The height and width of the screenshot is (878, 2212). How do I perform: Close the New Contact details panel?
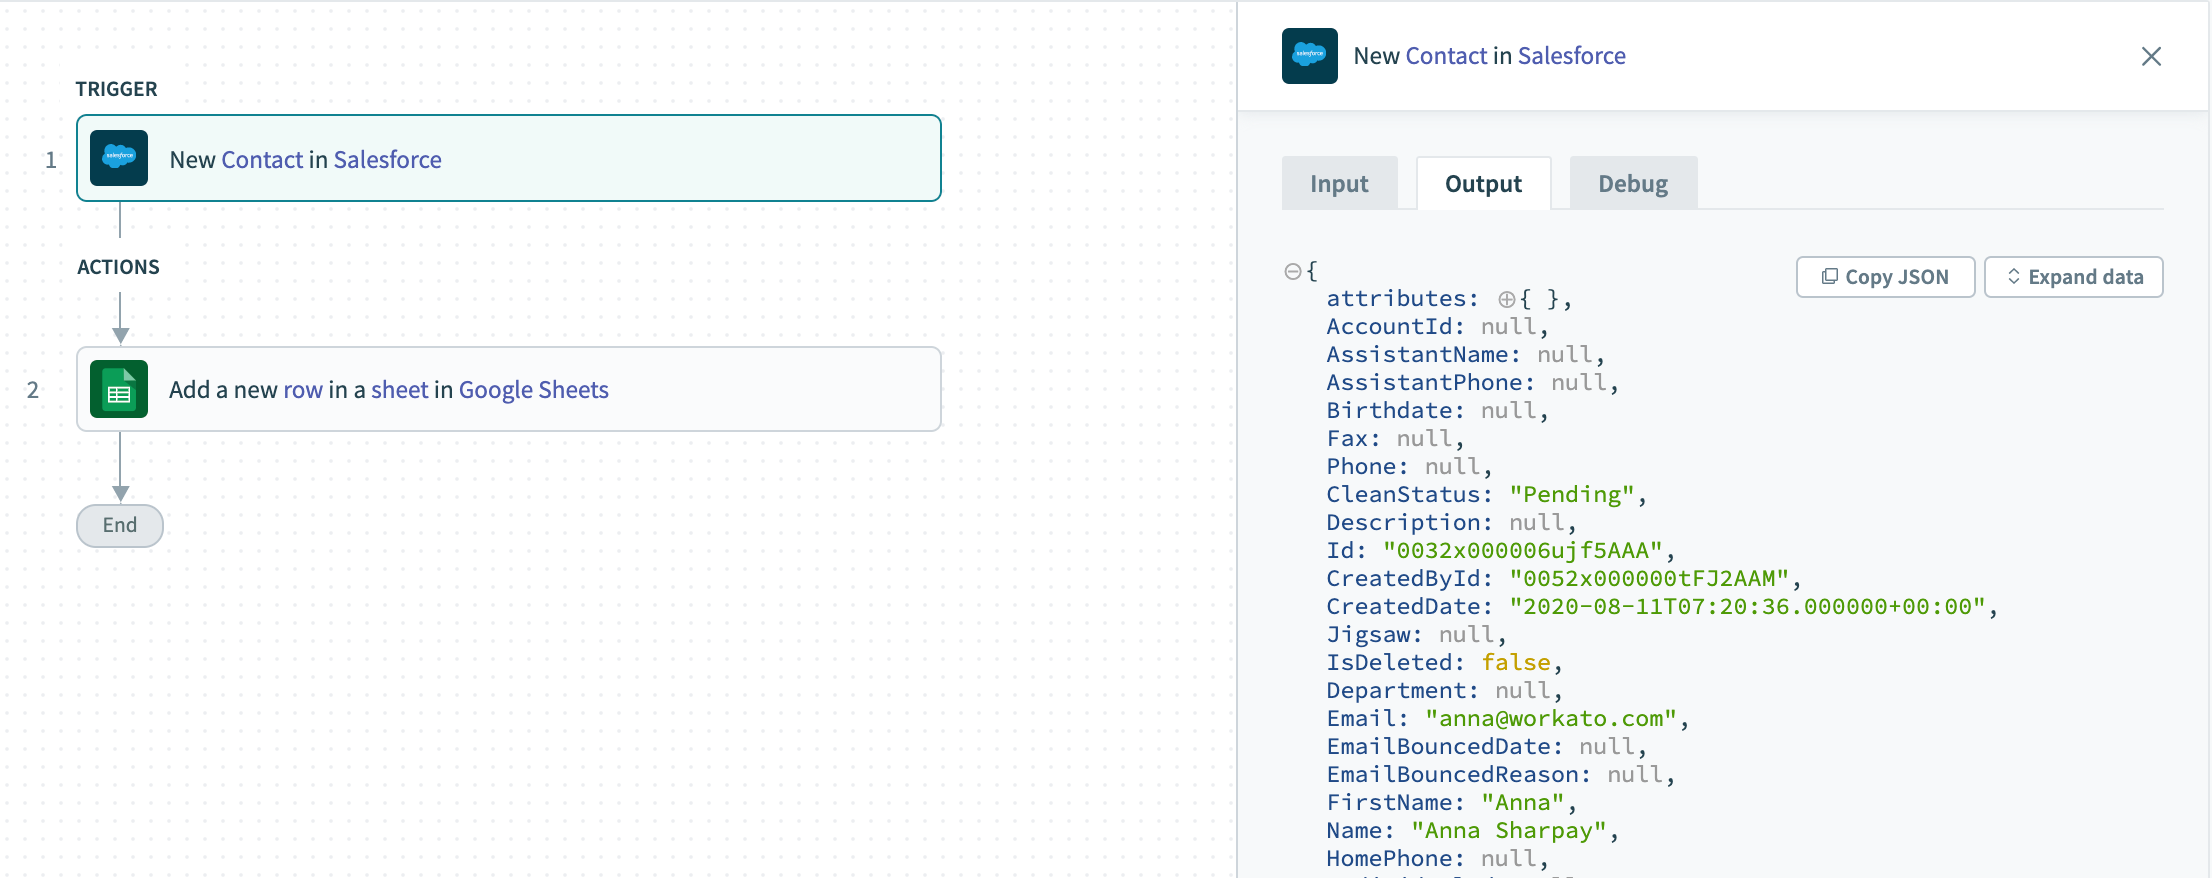pos(2151,56)
